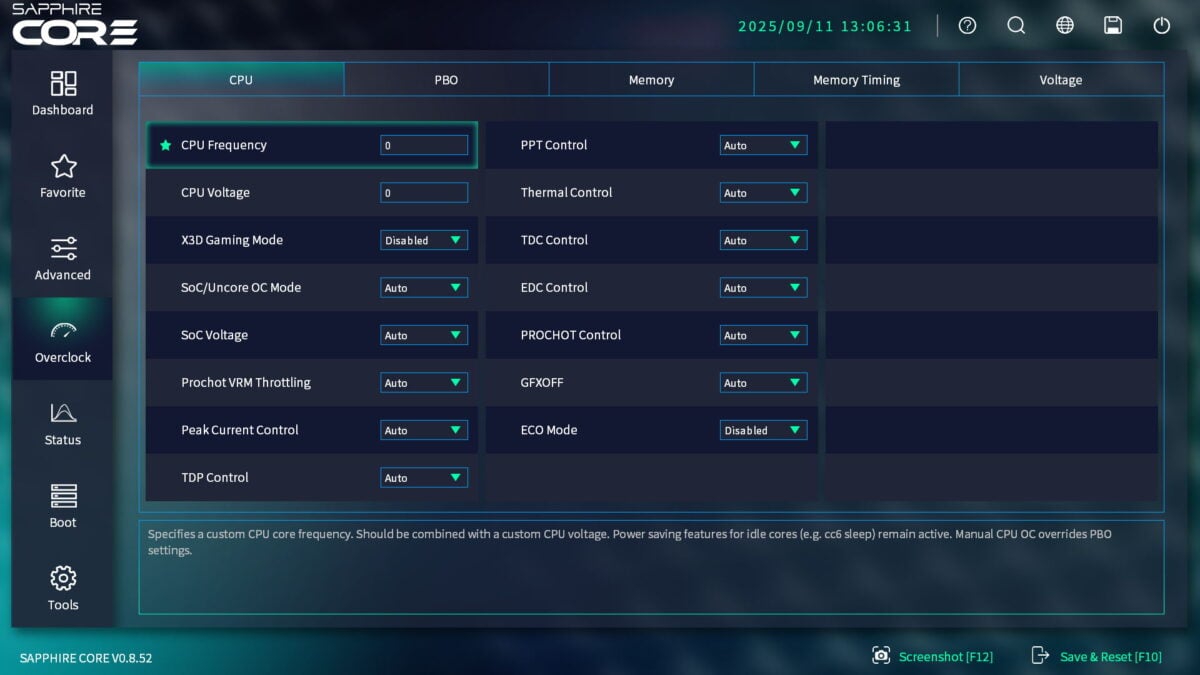Click the save floppy disk icon
Image resolution: width=1200 pixels, height=675 pixels.
click(x=1113, y=26)
